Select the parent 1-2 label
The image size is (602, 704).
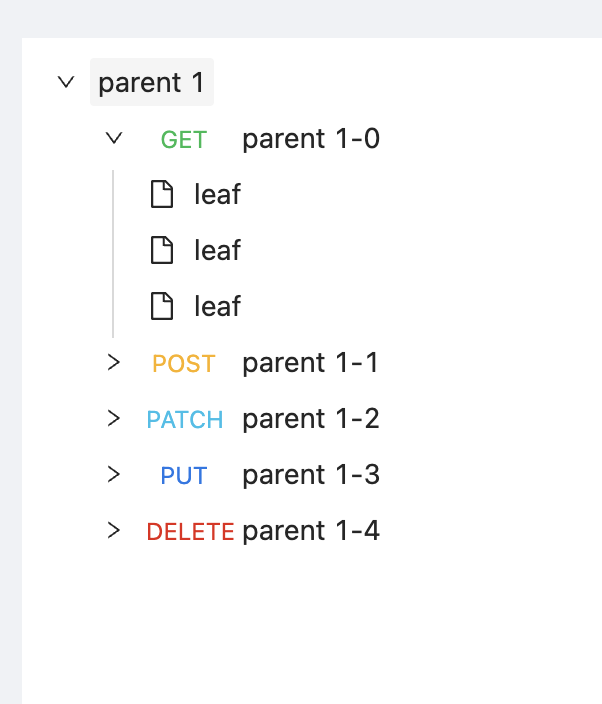pos(311,419)
